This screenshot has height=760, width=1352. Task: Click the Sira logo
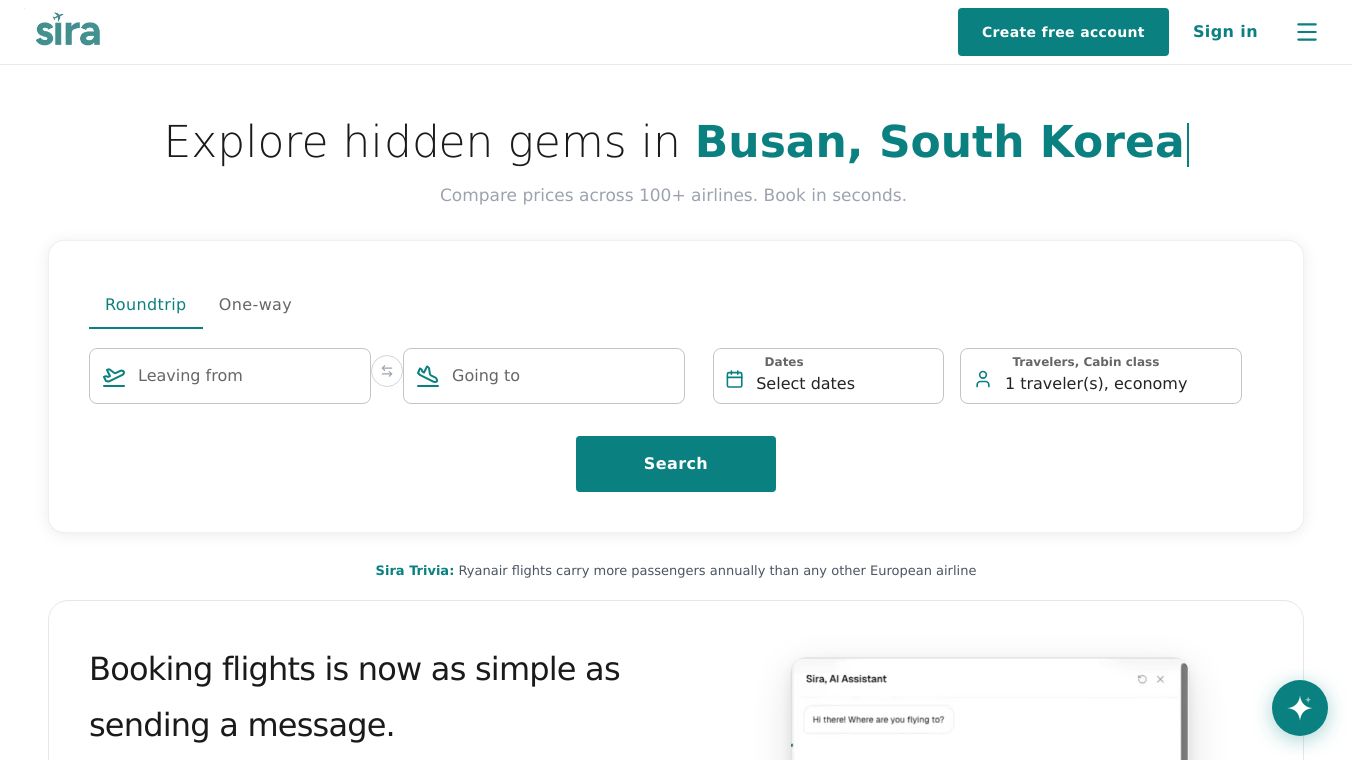tap(68, 31)
